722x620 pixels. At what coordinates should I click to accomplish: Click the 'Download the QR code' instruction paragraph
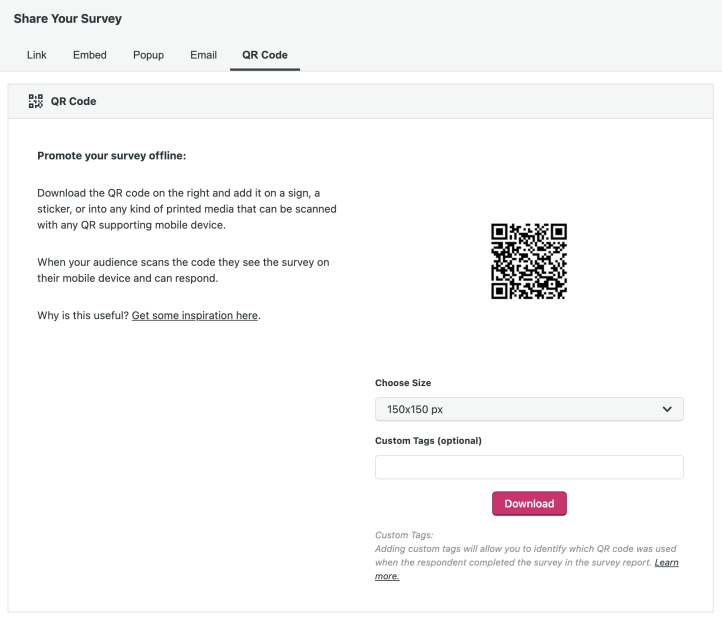[x=186, y=209]
